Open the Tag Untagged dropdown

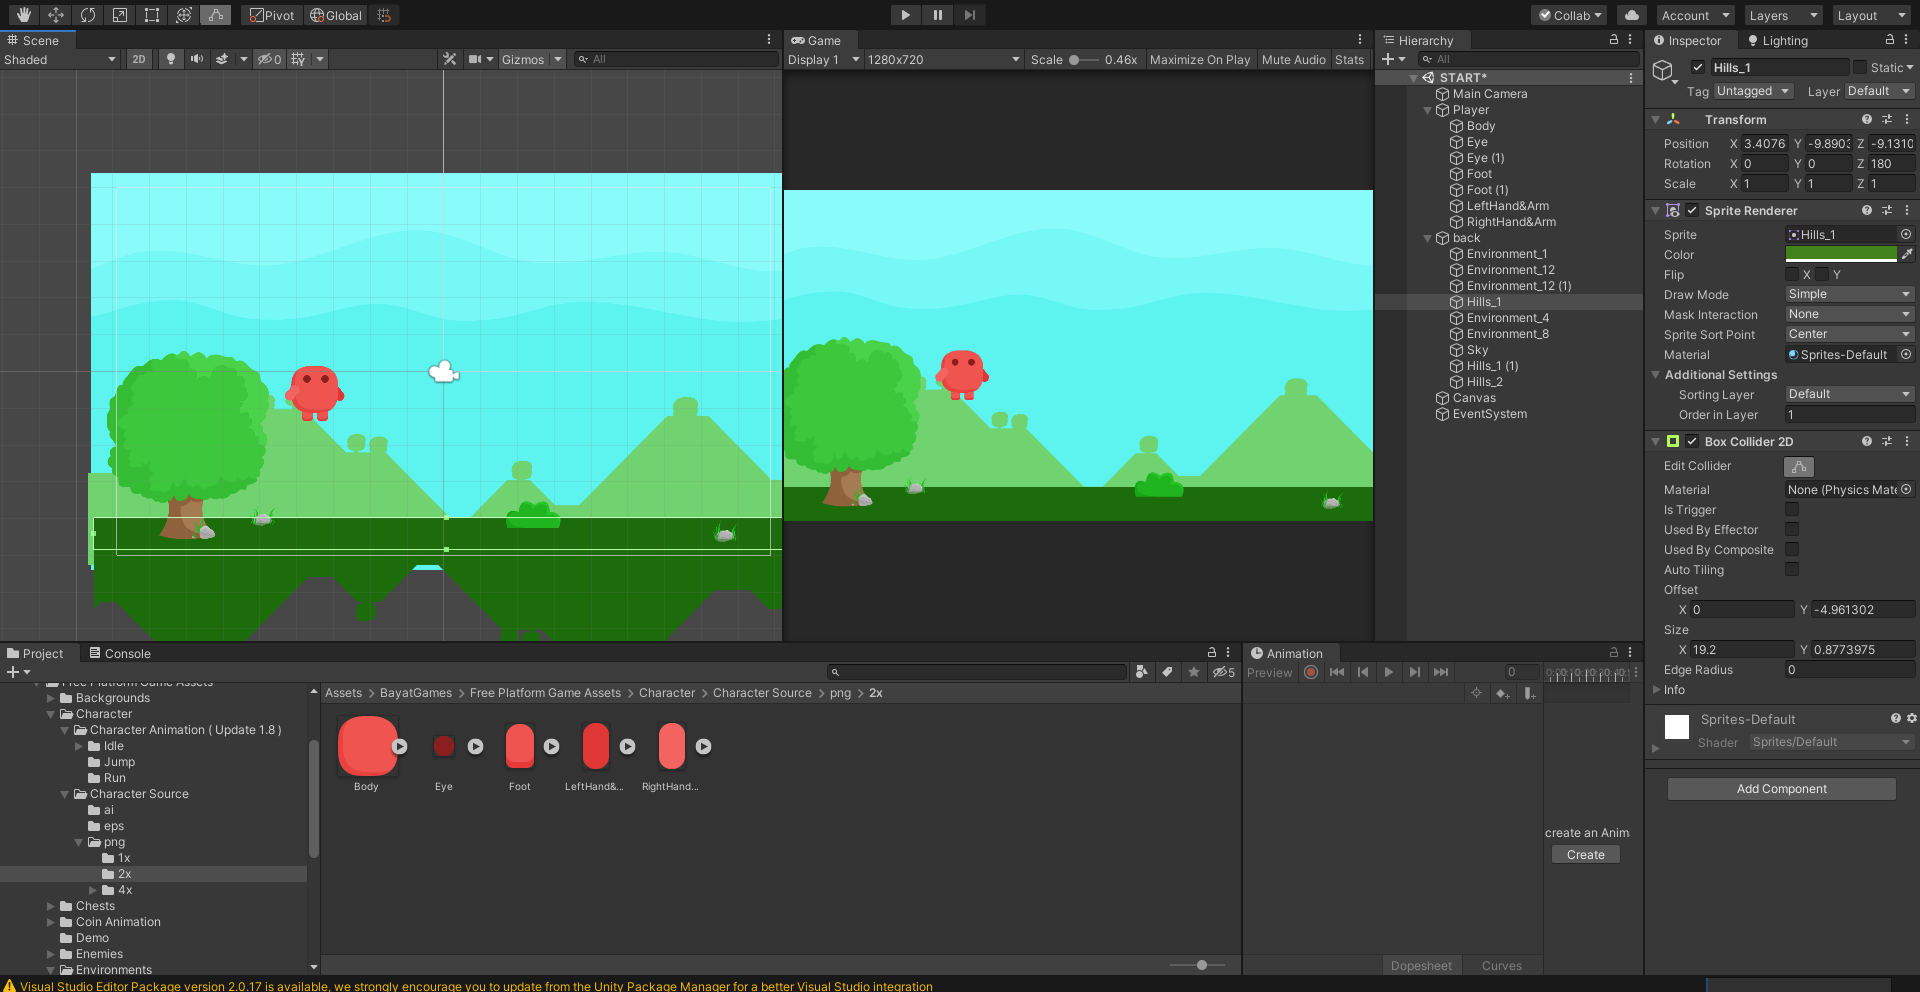pos(1753,91)
